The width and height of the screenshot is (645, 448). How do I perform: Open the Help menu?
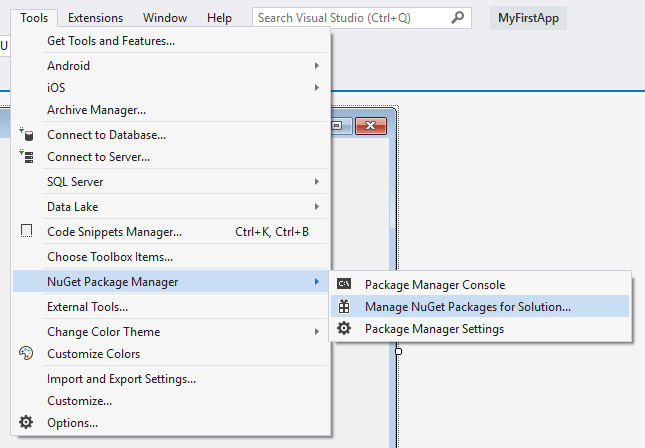click(219, 18)
